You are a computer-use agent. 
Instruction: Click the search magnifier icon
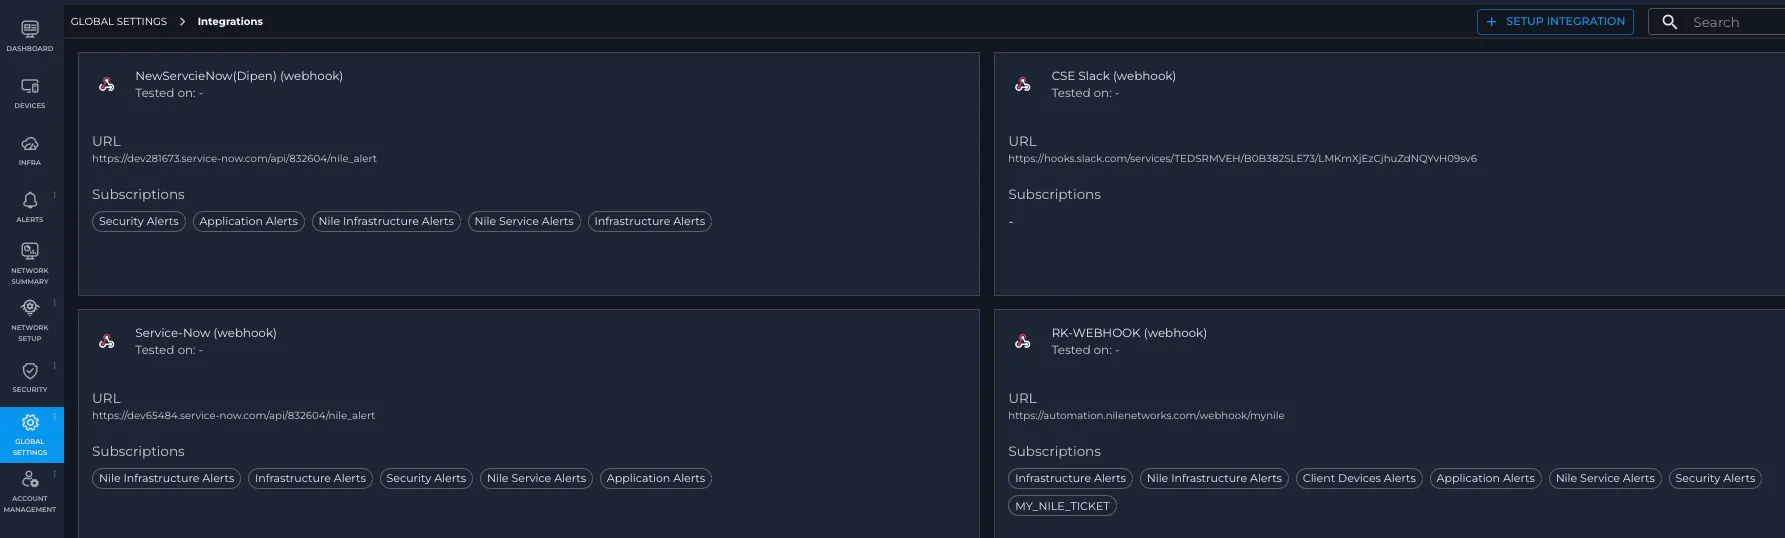1669,21
